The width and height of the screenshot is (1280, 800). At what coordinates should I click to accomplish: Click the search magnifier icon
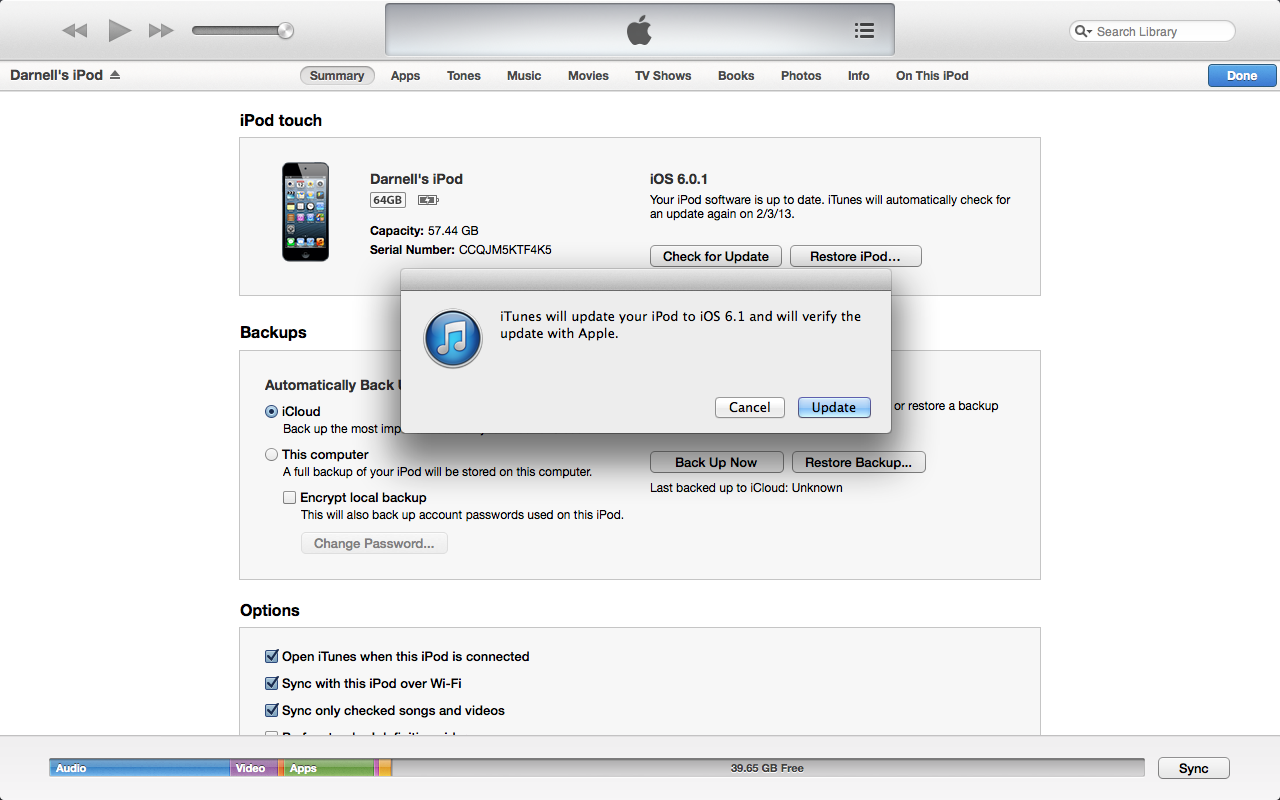point(1083,31)
